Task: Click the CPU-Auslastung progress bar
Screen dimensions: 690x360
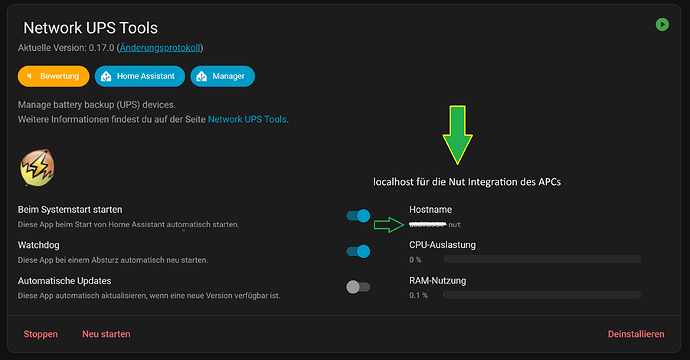Action: pos(542,259)
